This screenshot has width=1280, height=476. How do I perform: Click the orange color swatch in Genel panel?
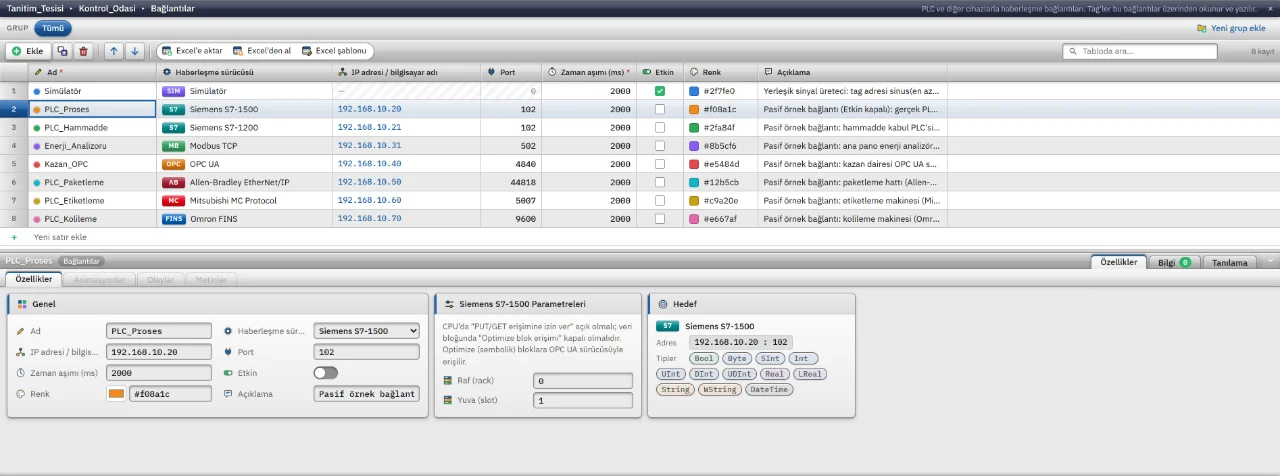[116, 394]
